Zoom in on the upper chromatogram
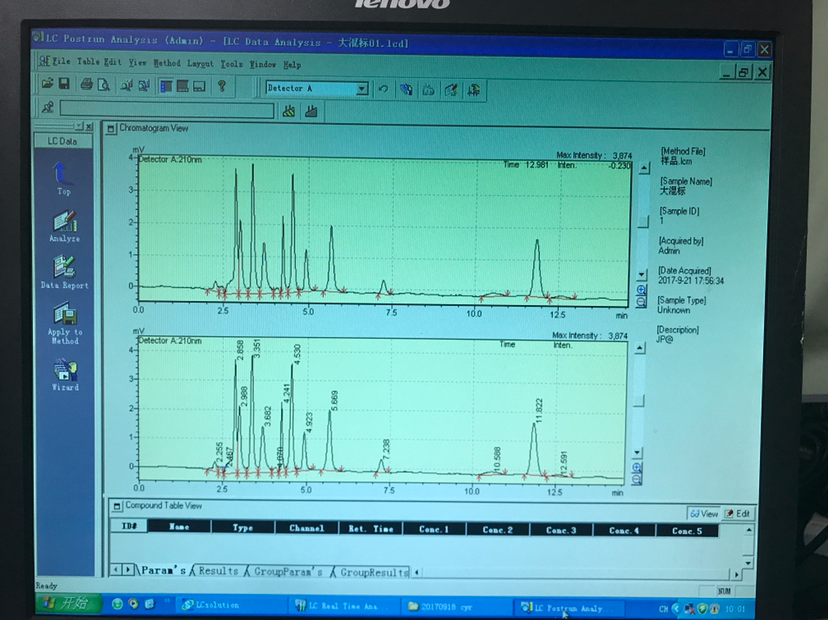The image size is (828, 620). [x=641, y=290]
